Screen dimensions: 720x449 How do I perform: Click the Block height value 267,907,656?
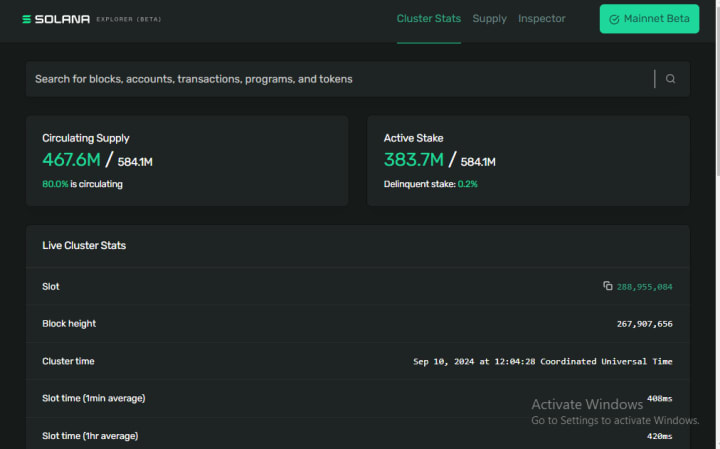point(644,324)
